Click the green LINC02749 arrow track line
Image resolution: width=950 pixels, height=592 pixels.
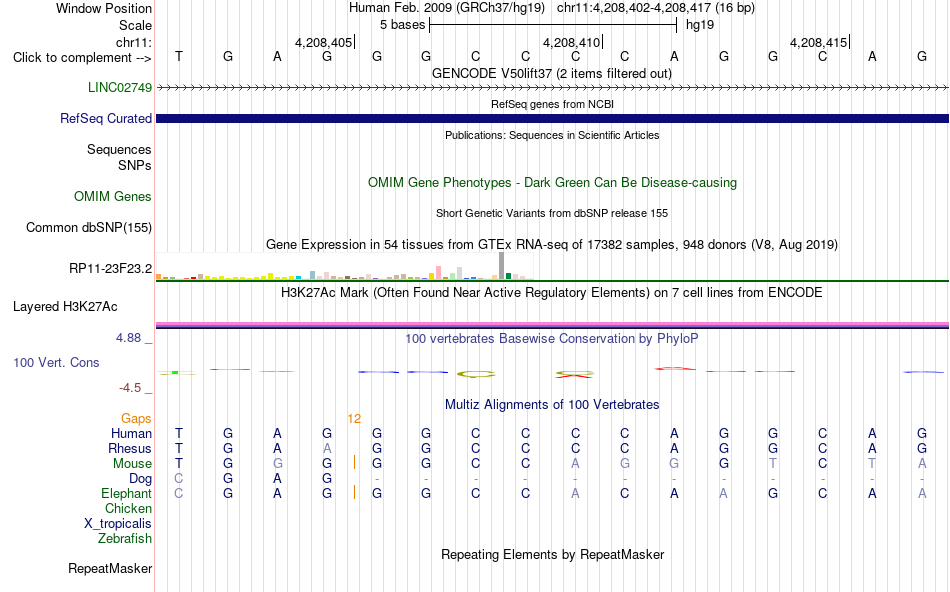pyautogui.click(x=552, y=88)
